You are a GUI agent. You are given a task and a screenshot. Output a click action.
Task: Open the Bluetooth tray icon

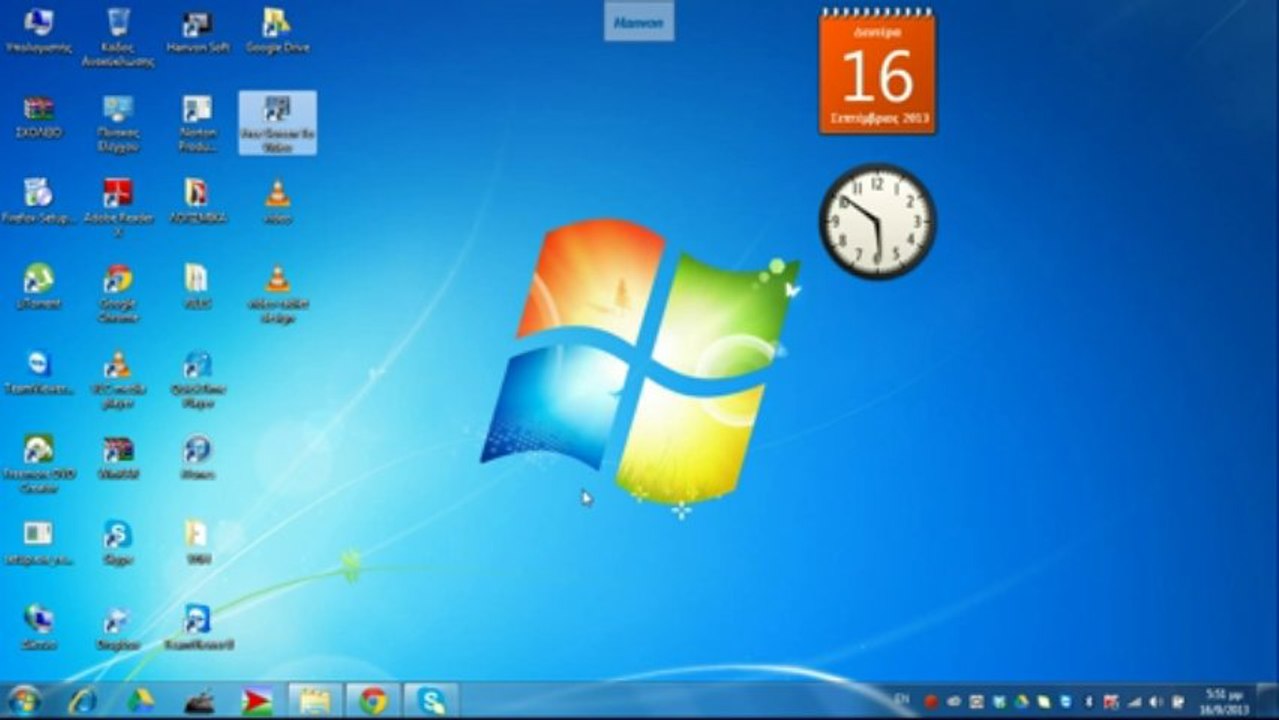pos(1088,701)
